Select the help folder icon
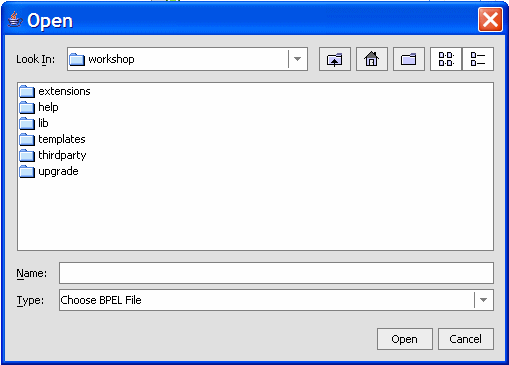 [27, 107]
